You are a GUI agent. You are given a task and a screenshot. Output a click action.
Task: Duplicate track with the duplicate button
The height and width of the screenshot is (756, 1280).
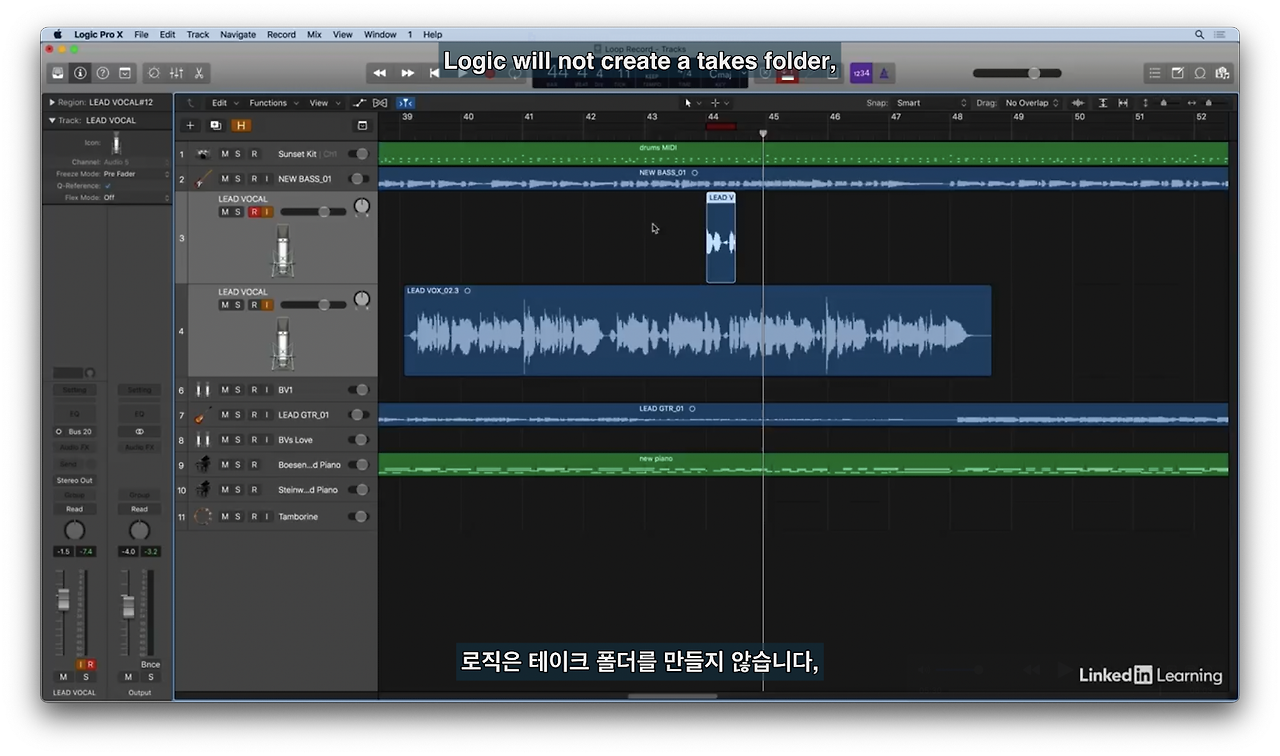pos(215,126)
